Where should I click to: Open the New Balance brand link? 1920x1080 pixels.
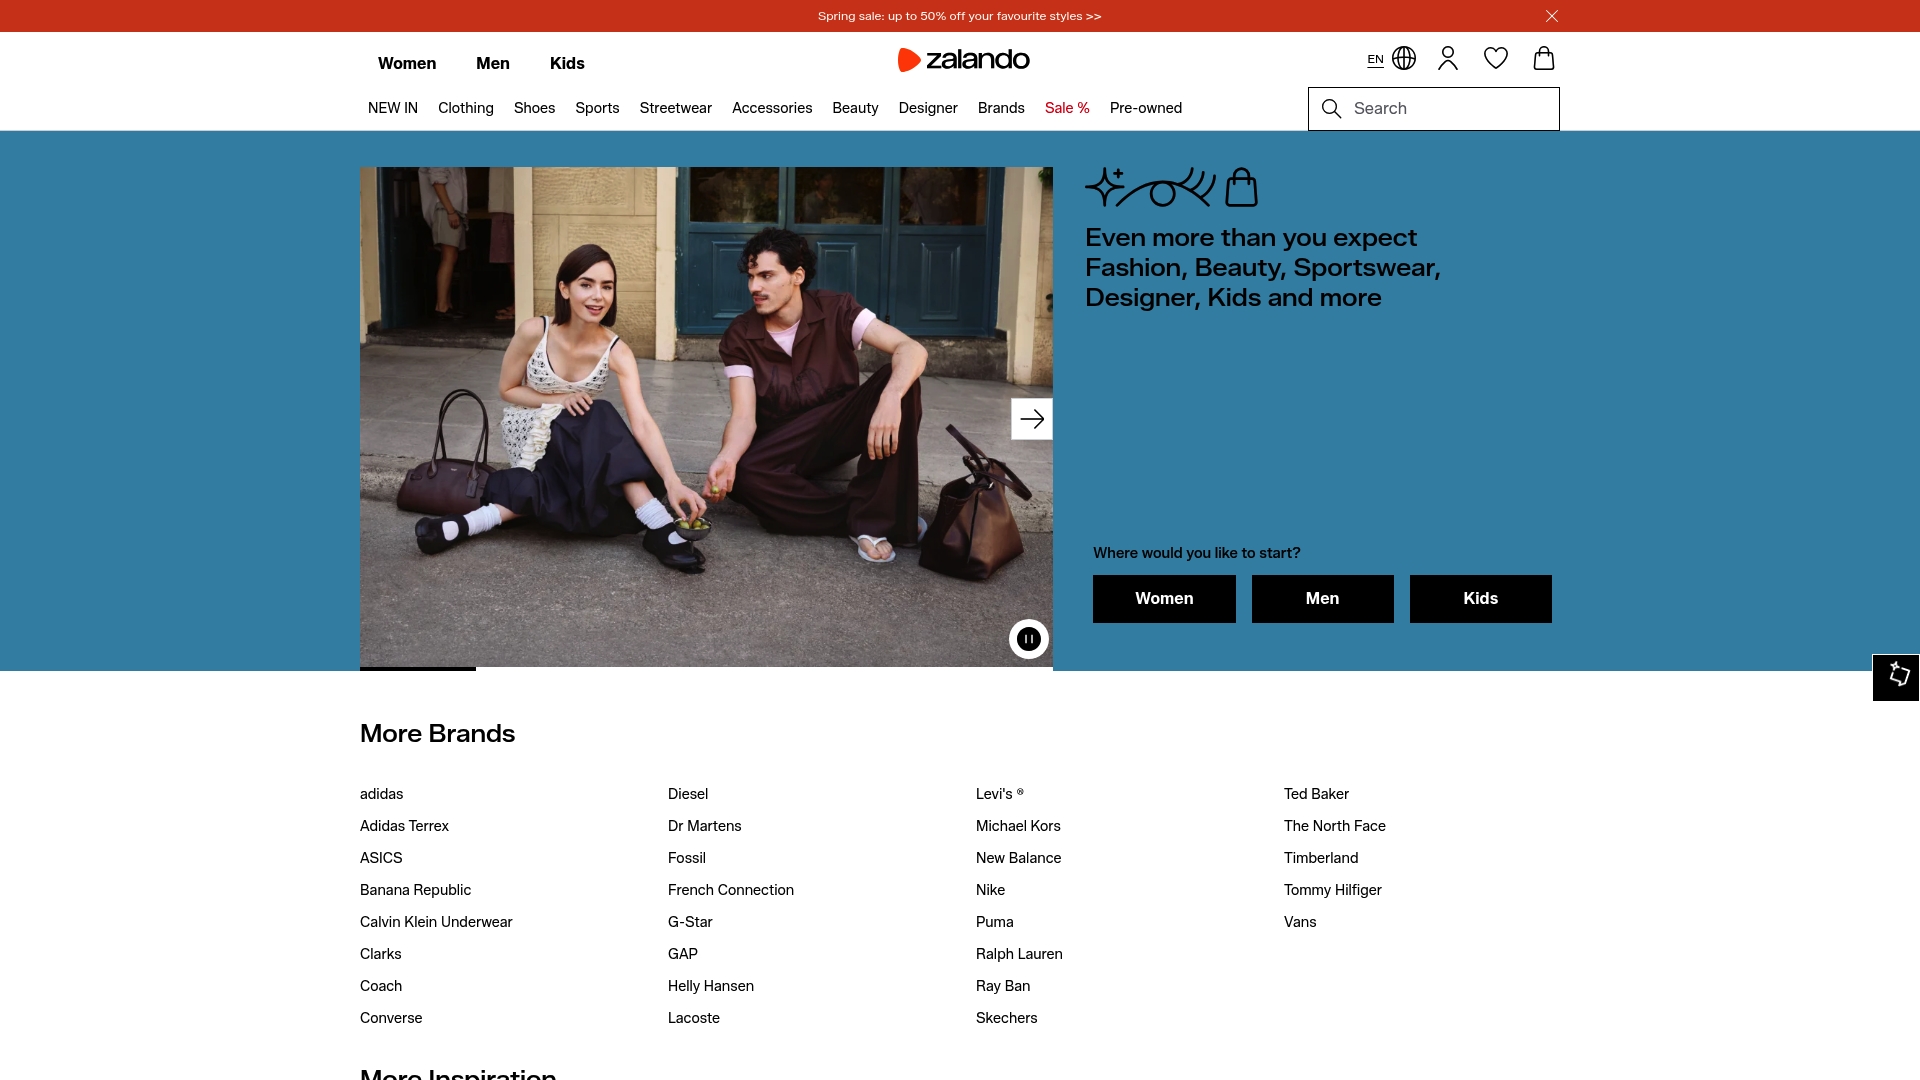click(1019, 858)
